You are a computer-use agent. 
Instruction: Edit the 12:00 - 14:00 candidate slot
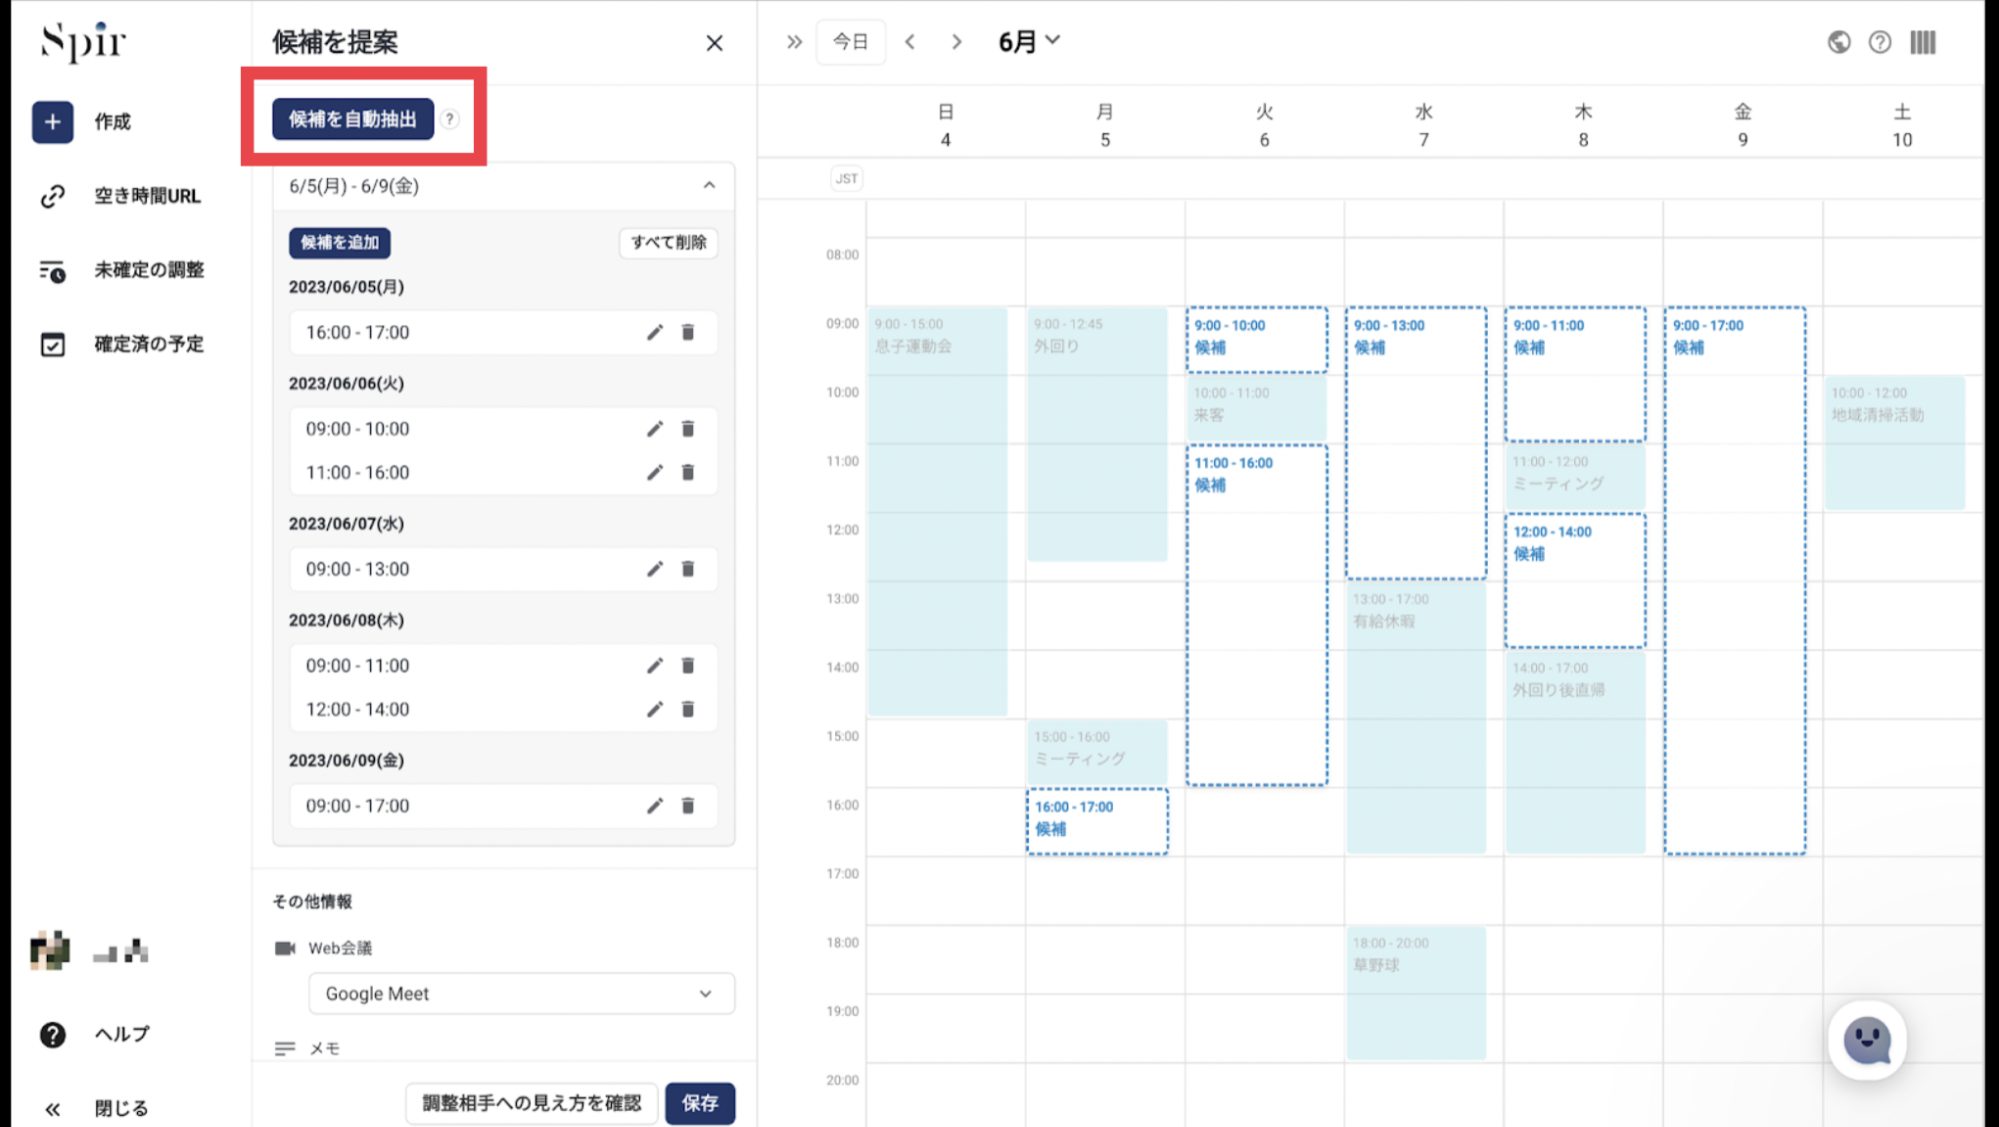[654, 709]
